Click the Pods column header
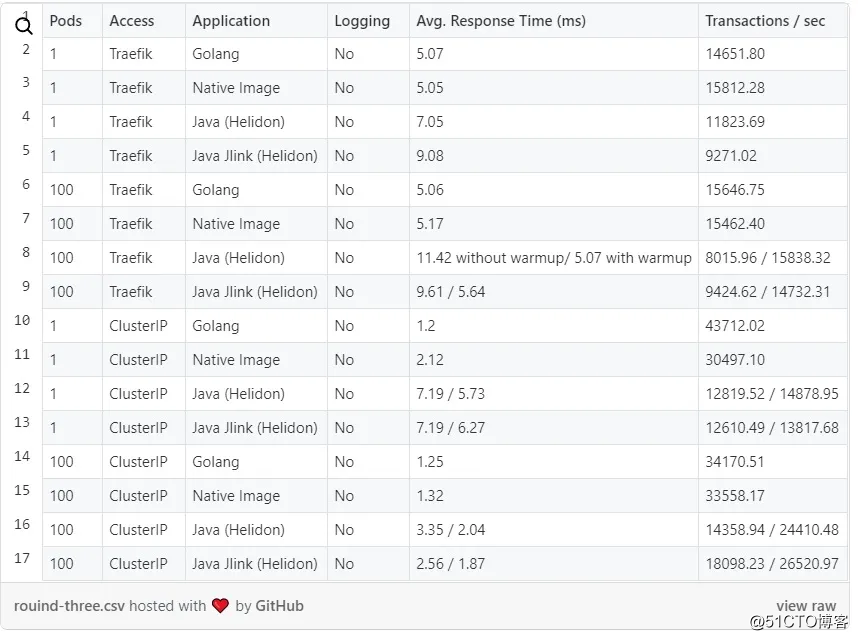 65,21
